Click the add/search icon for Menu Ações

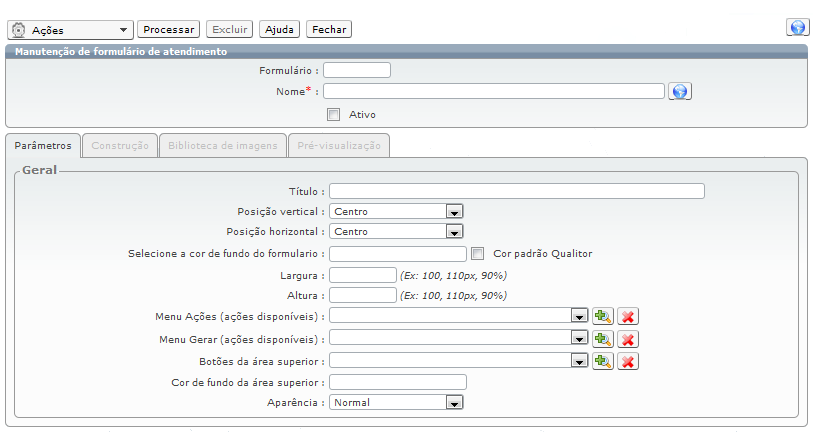[x=603, y=316]
